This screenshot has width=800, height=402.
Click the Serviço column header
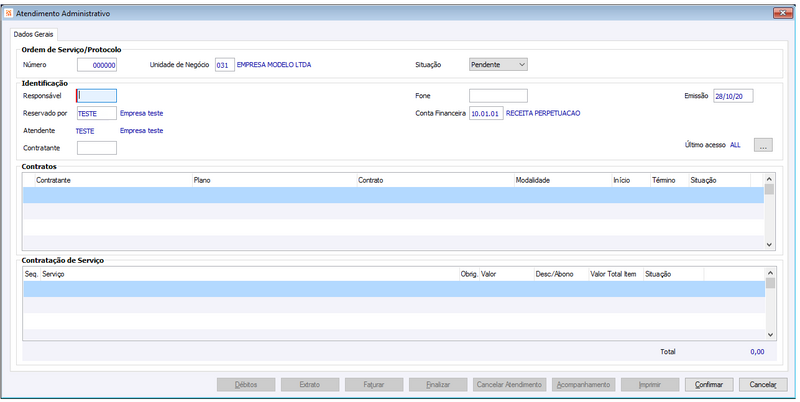point(250,274)
